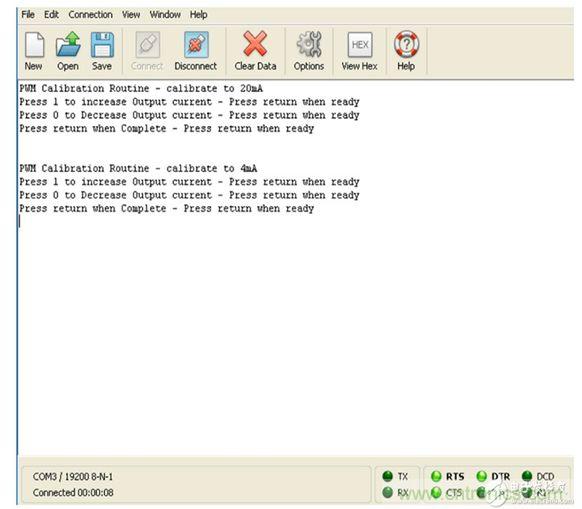The width and height of the screenshot is (582, 509).
Task: Toggle the RTS signal indicator
Action: pos(436,476)
